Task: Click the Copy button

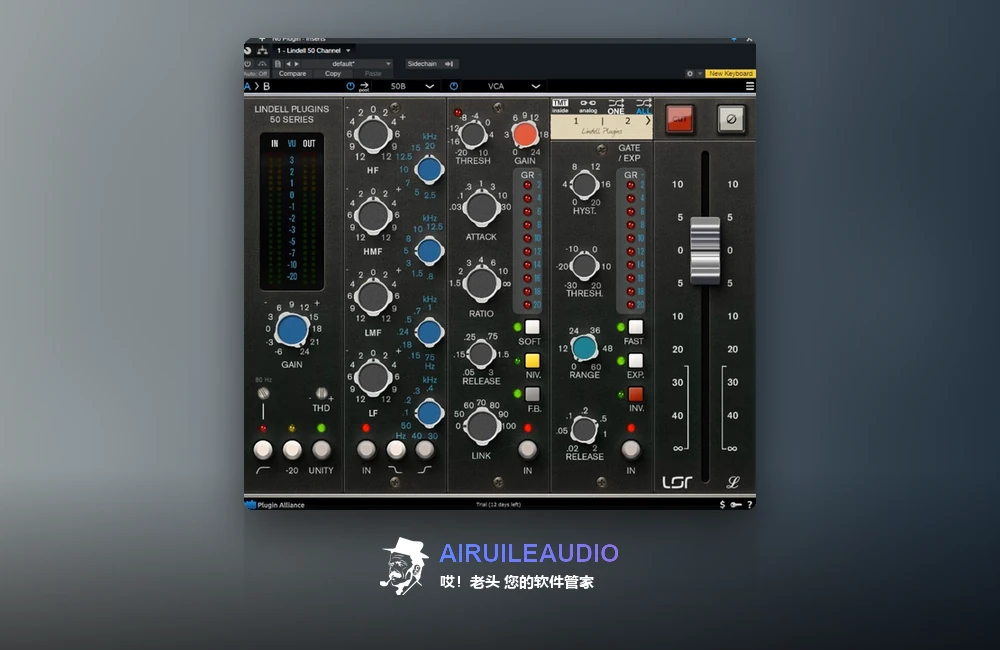Action: pos(333,73)
